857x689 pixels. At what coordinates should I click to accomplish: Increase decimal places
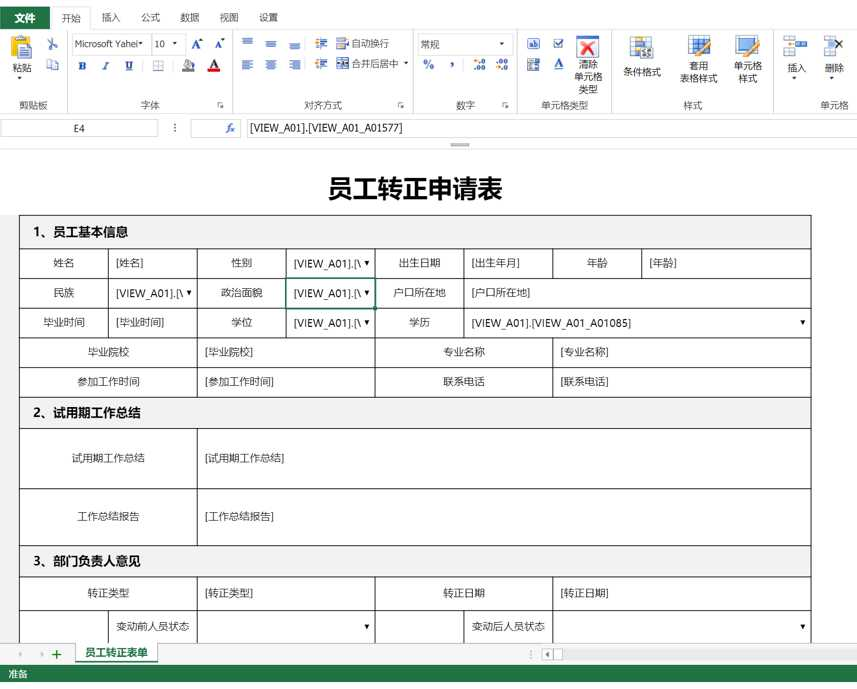(x=479, y=64)
